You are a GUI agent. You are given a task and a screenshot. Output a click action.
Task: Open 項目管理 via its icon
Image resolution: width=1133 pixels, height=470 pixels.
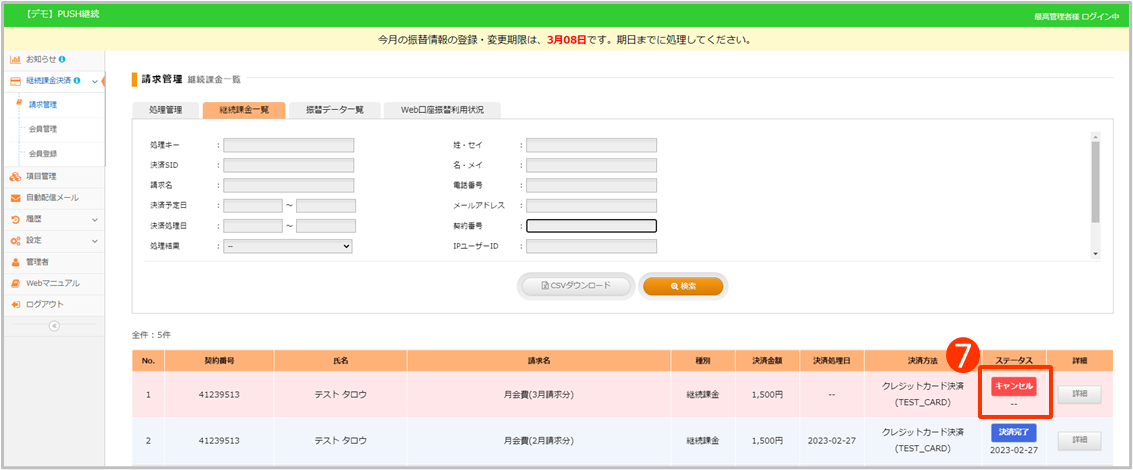pyautogui.click(x=15, y=176)
